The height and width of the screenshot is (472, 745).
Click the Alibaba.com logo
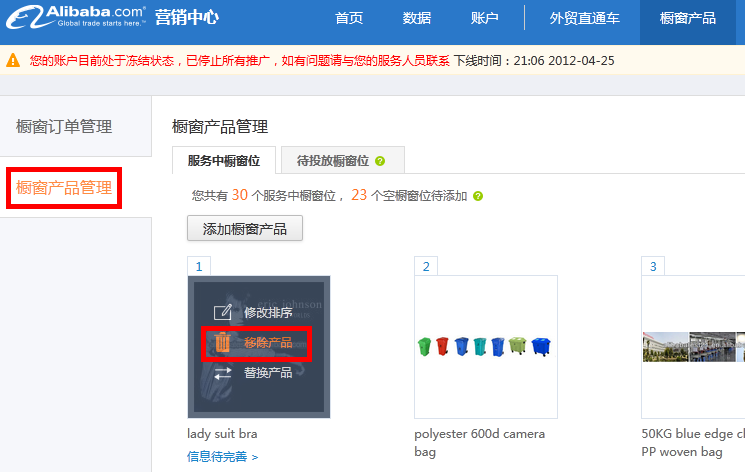[73, 17]
